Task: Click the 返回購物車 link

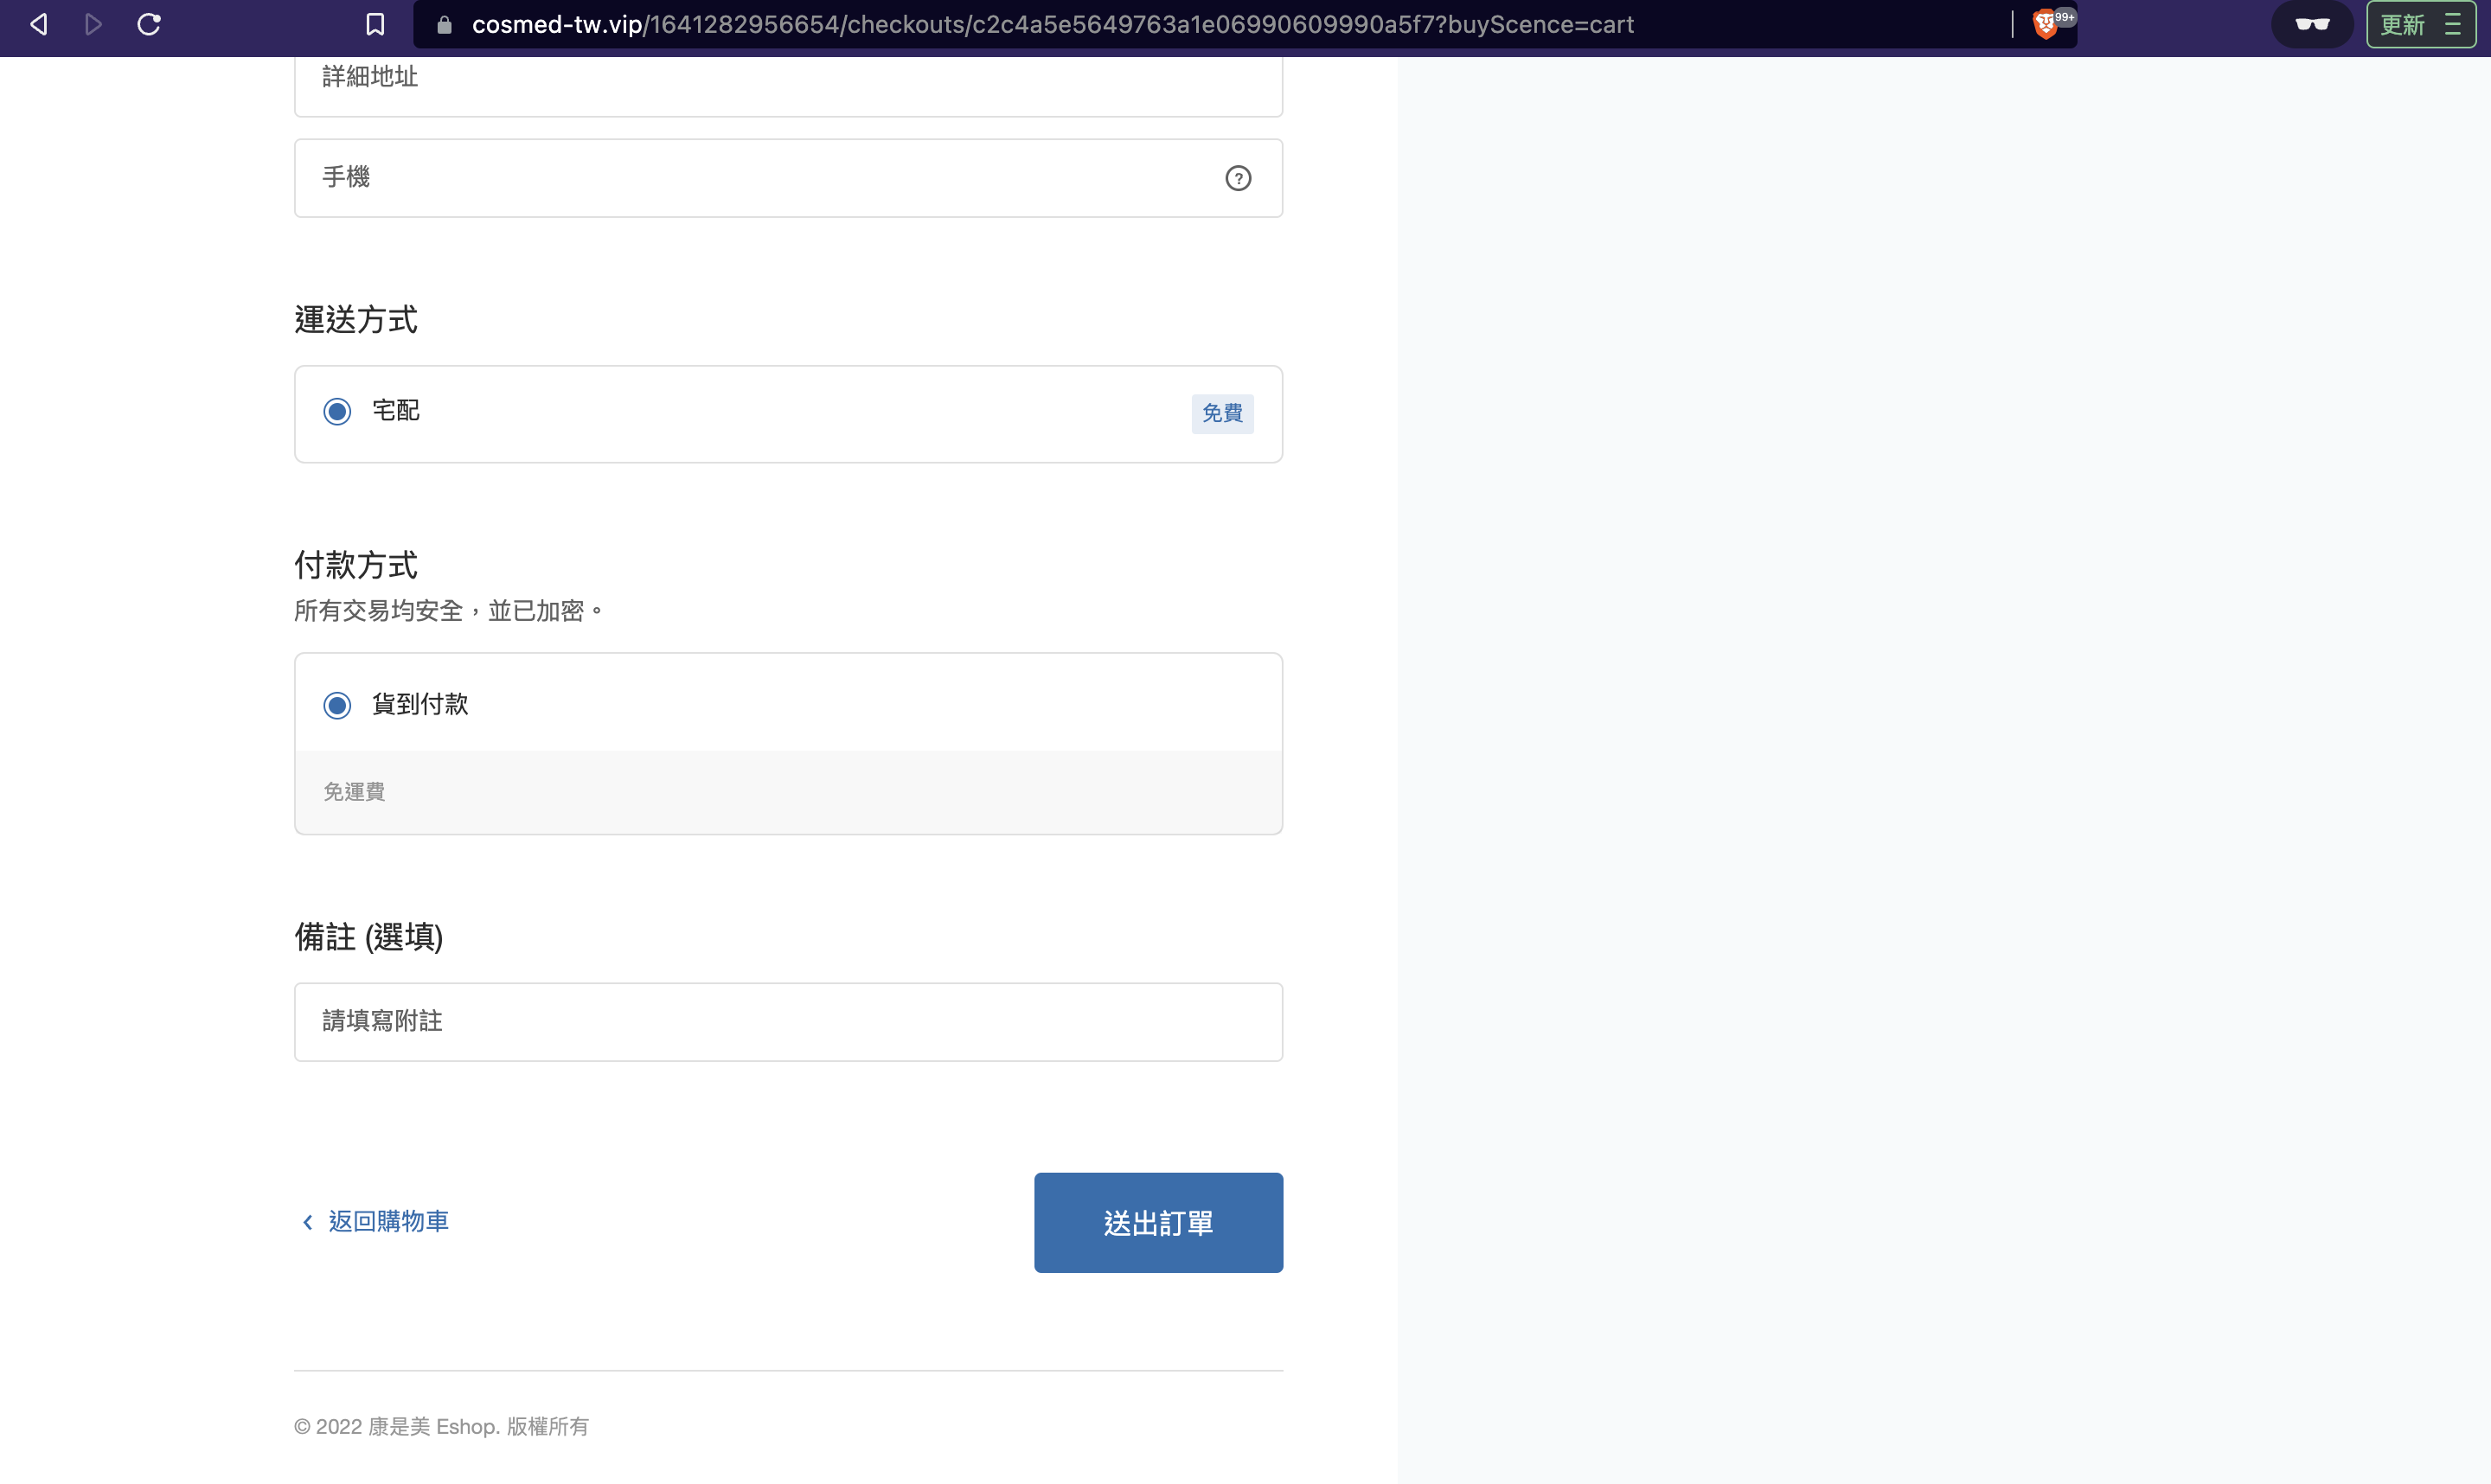Action: tap(388, 1221)
